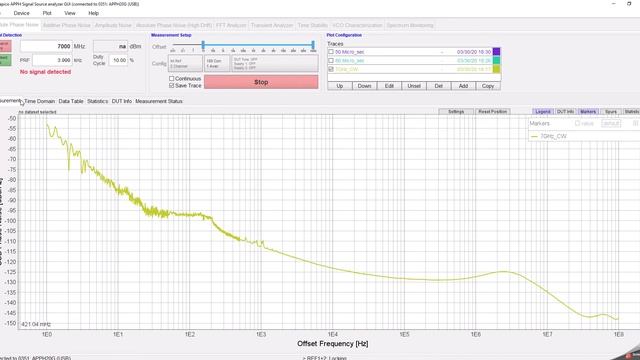The width and height of the screenshot is (640, 360).
Task: Select the 50 Micro_sec trace row name
Action: (x=349, y=52)
